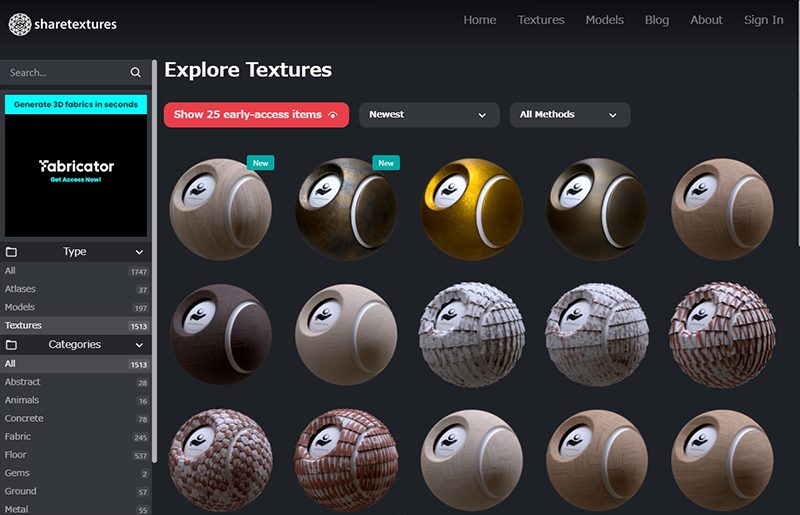This screenshot has height=515, width=800.
Task: Go to the Models navigation item
Action: (604, 20)
